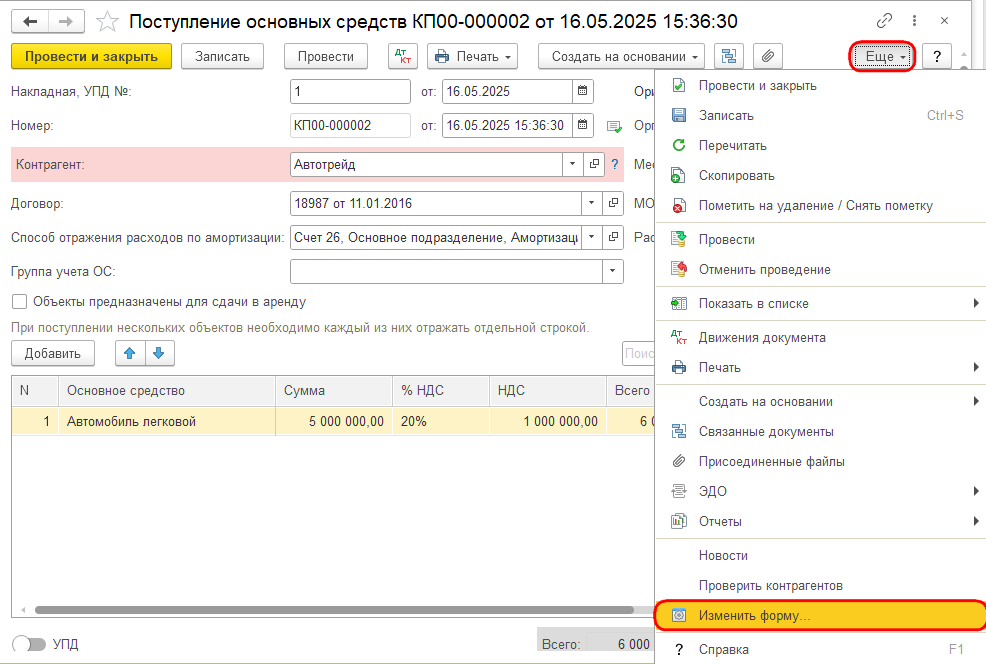Open the Договор 18987 record
This screenshot has width=986, height=664.
613,203
